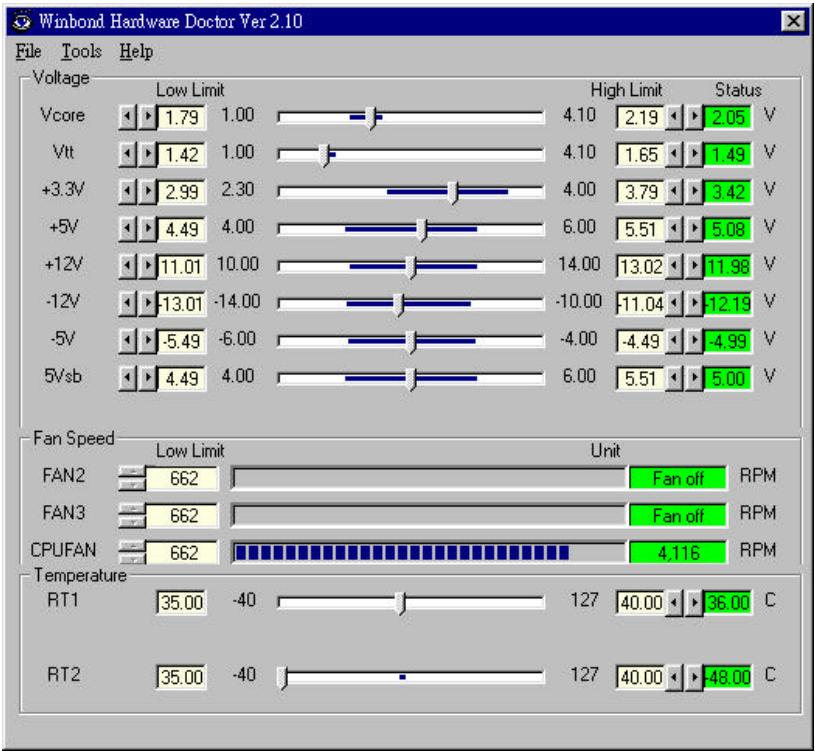Increase -5V high limit with right arrow
This screenshot has height=754, width=815.
point(694,341)
